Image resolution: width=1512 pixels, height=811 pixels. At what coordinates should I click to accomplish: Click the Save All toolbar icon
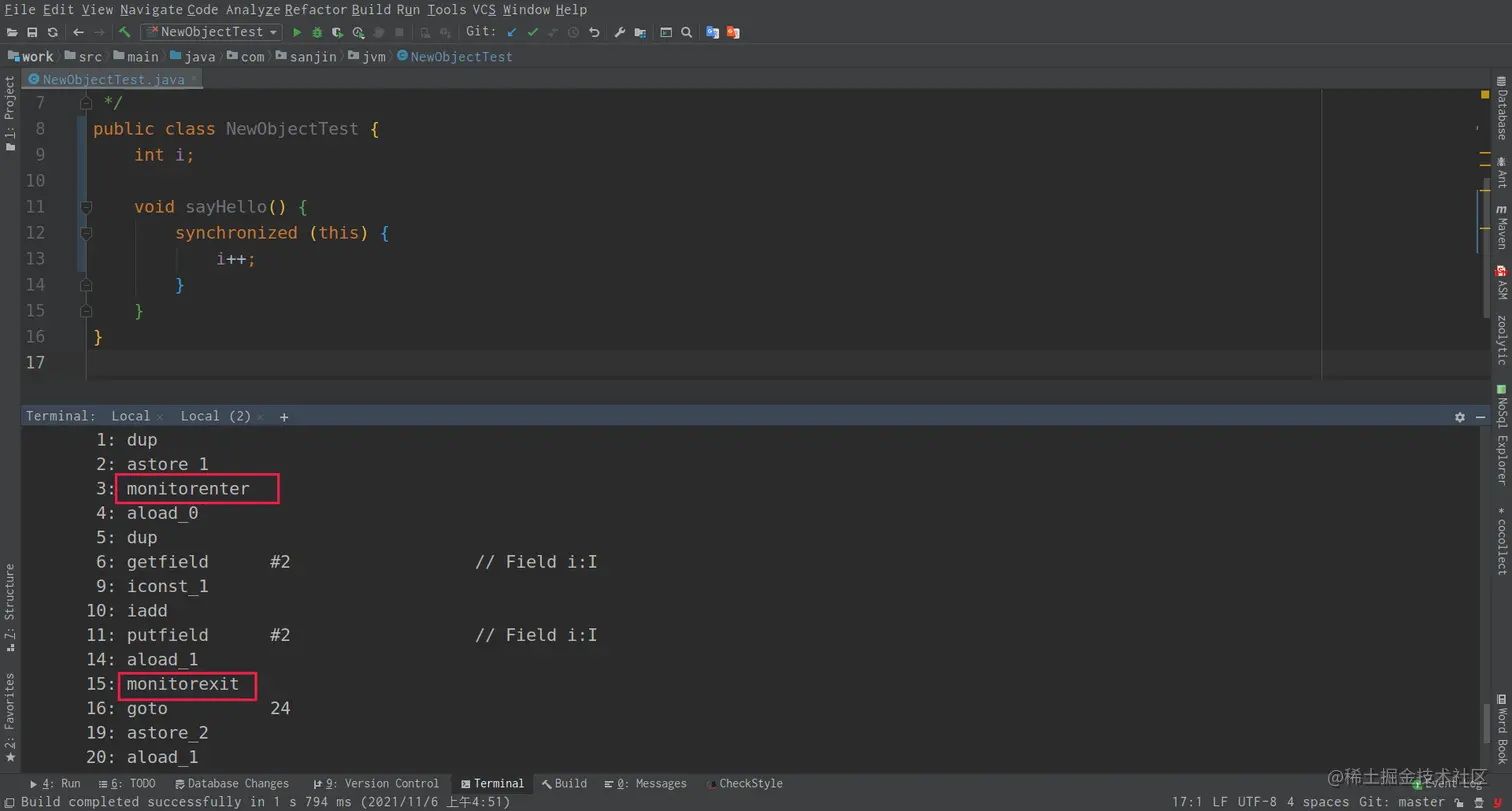click(x=32, y=32)
